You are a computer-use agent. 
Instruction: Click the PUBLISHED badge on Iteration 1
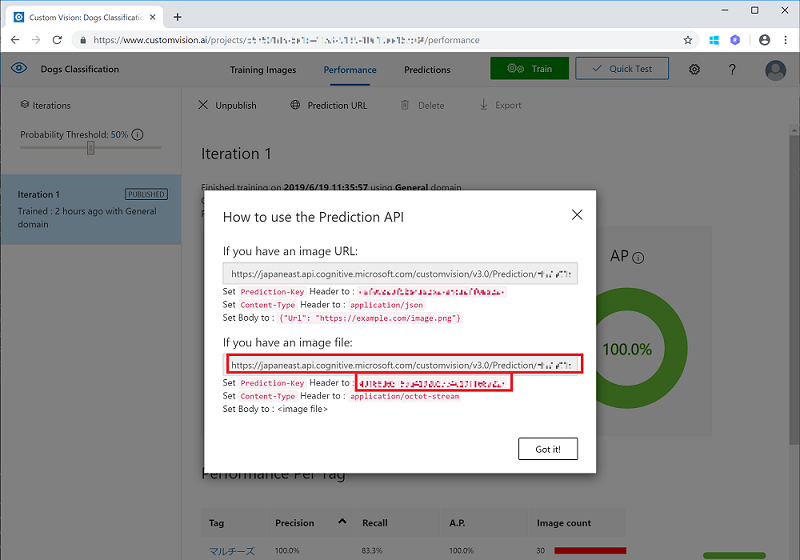point(146,194)
